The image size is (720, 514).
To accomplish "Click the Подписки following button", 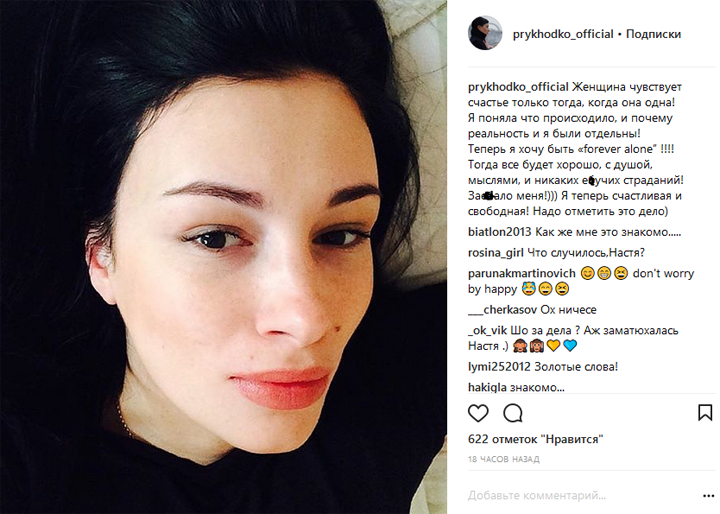I will click(x=653, y=34).
